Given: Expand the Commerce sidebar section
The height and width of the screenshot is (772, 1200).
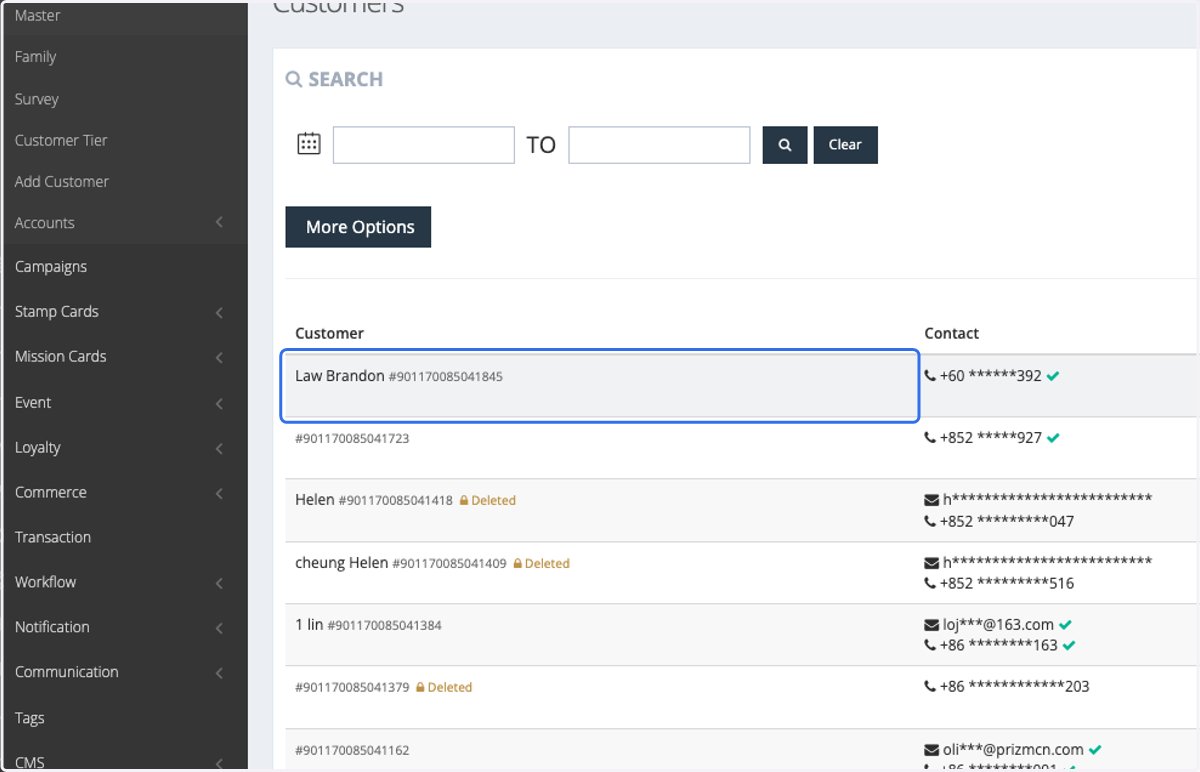Looking at the screenshot, I should point(124,492).
